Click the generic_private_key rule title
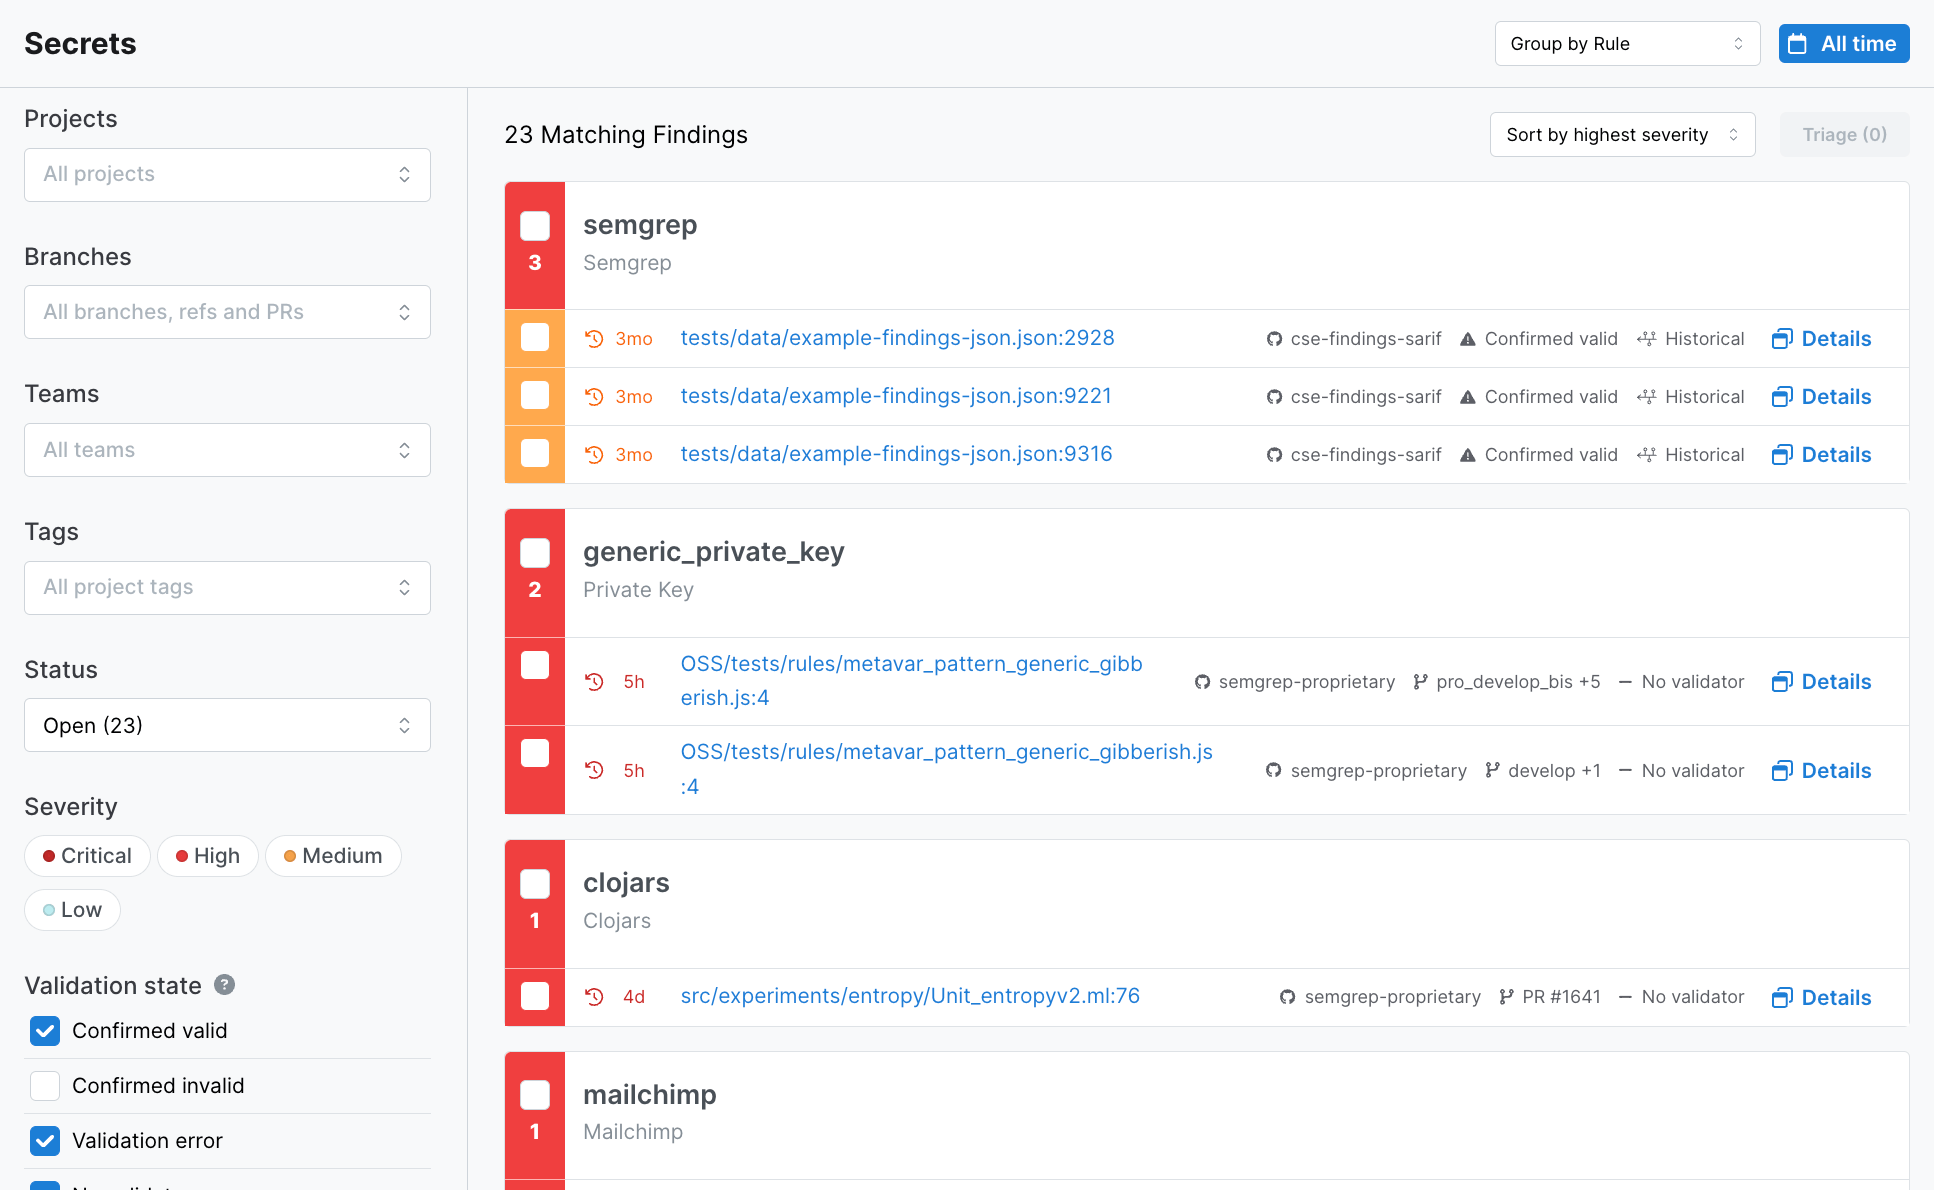The width and height of the screenshot is (1934, 1190). pos(713,552)
